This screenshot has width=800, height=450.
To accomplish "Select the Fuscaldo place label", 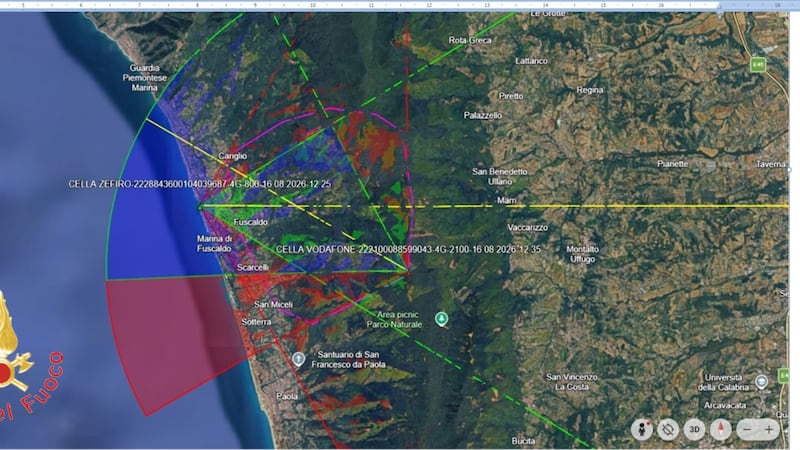I will point(251,222).
